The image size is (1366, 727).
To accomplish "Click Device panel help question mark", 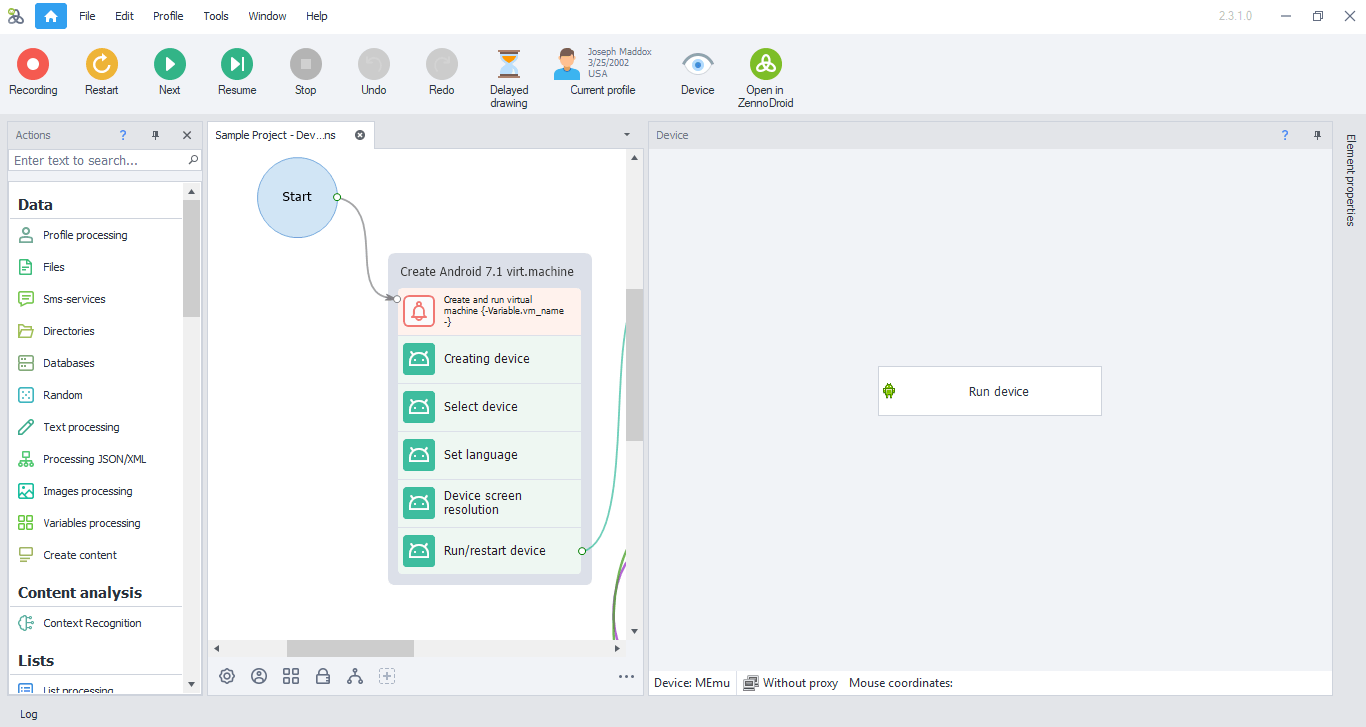I will (1285, 135).
